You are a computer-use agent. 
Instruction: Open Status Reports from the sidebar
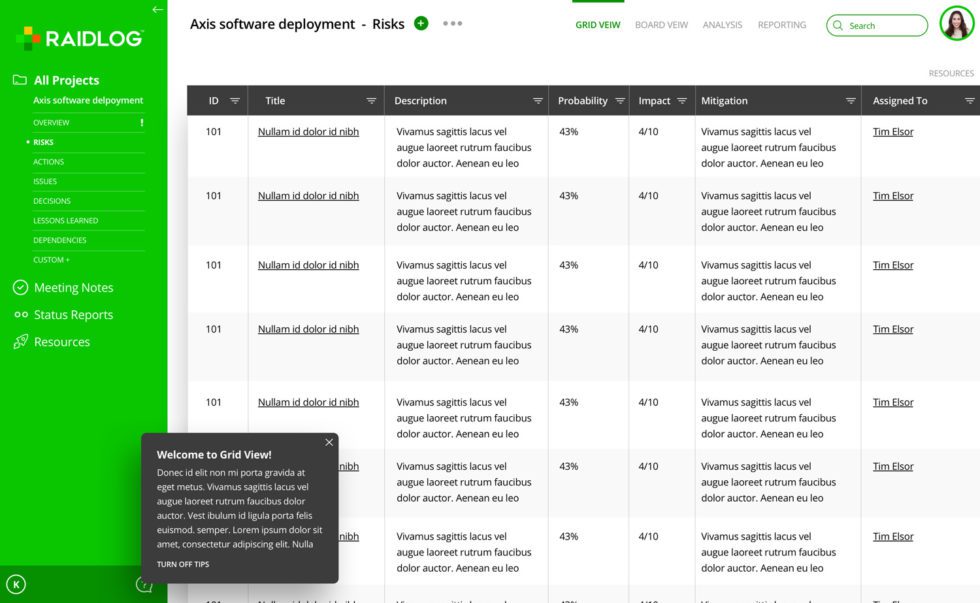(x=75, y=314)
